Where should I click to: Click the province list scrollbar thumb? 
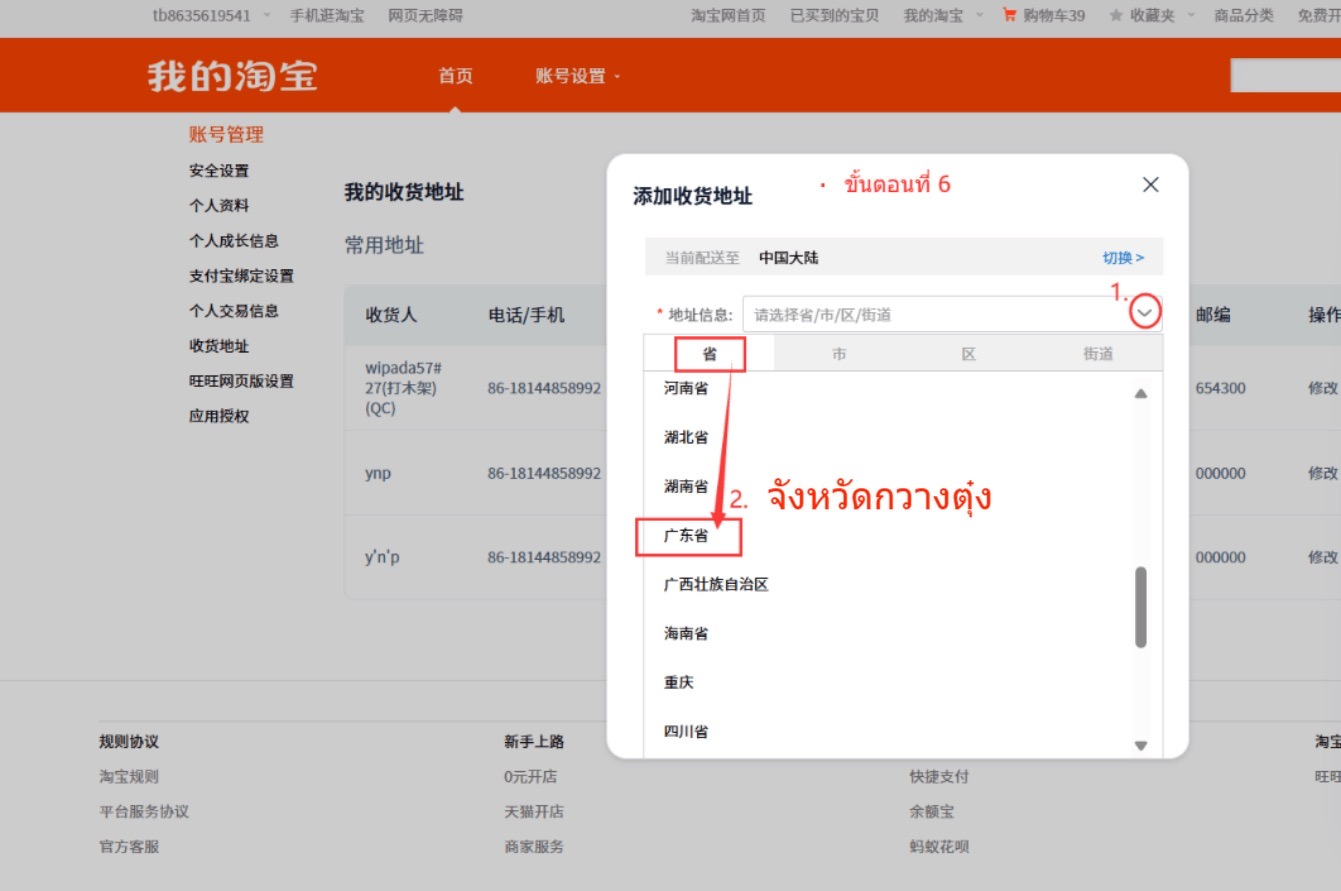pos(1141,607)
